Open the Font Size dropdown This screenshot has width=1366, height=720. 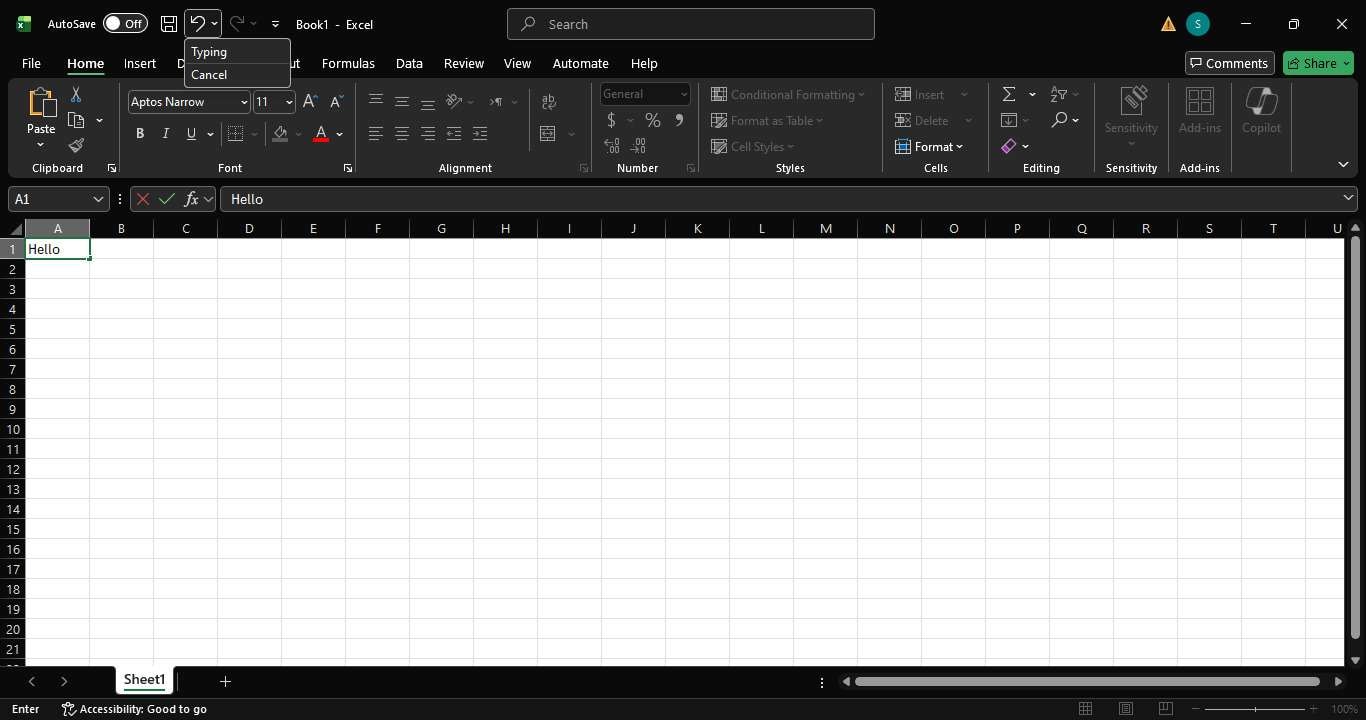(288, 102)
